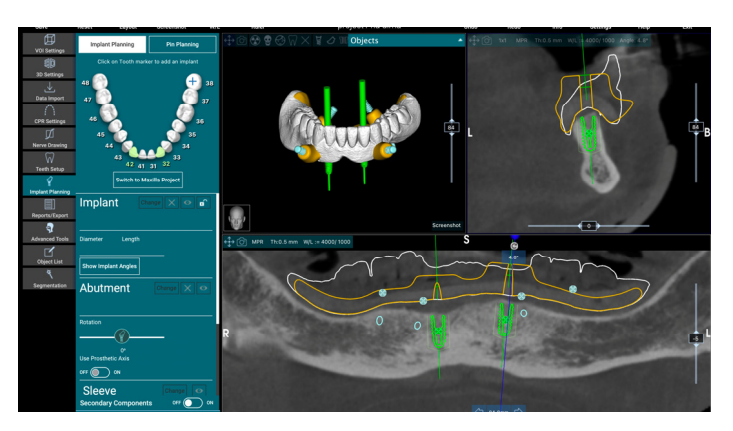Viewport: 733px width, 431px height.
Task: Toggle the Secondary Components switch
Action: [191, 402]
